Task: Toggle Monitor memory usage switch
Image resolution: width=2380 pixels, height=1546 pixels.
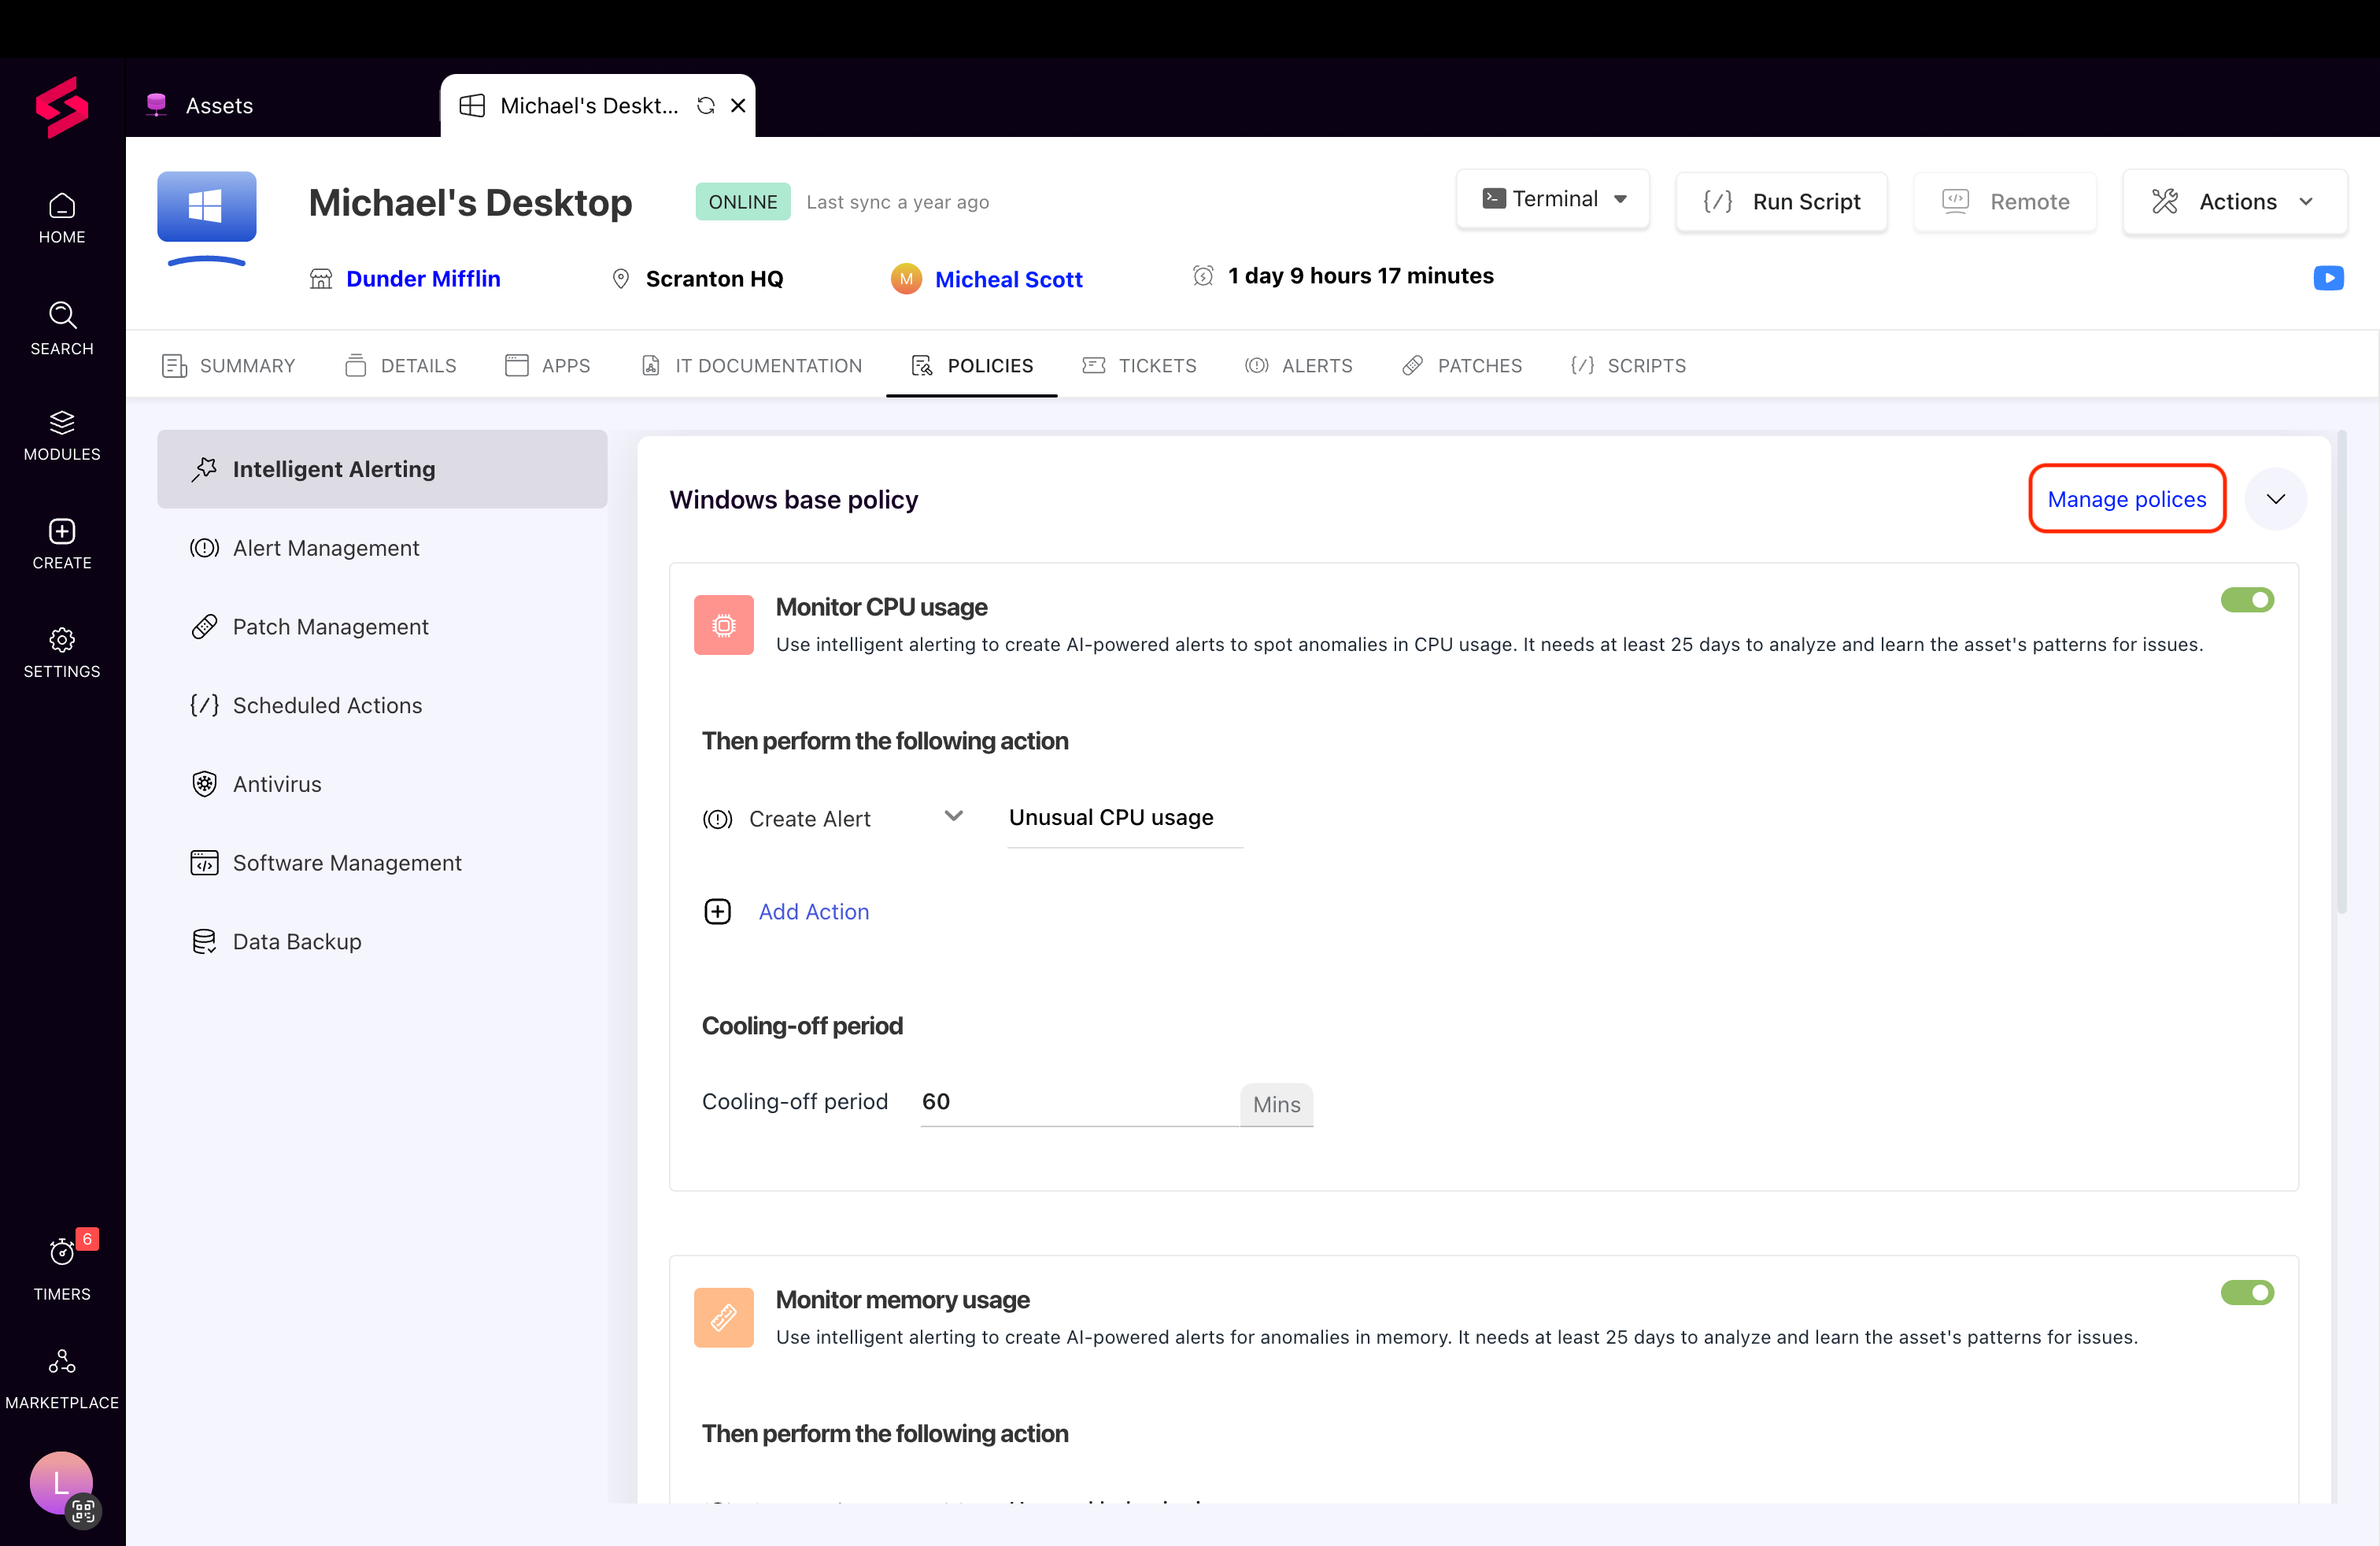Action: 2247,1293
